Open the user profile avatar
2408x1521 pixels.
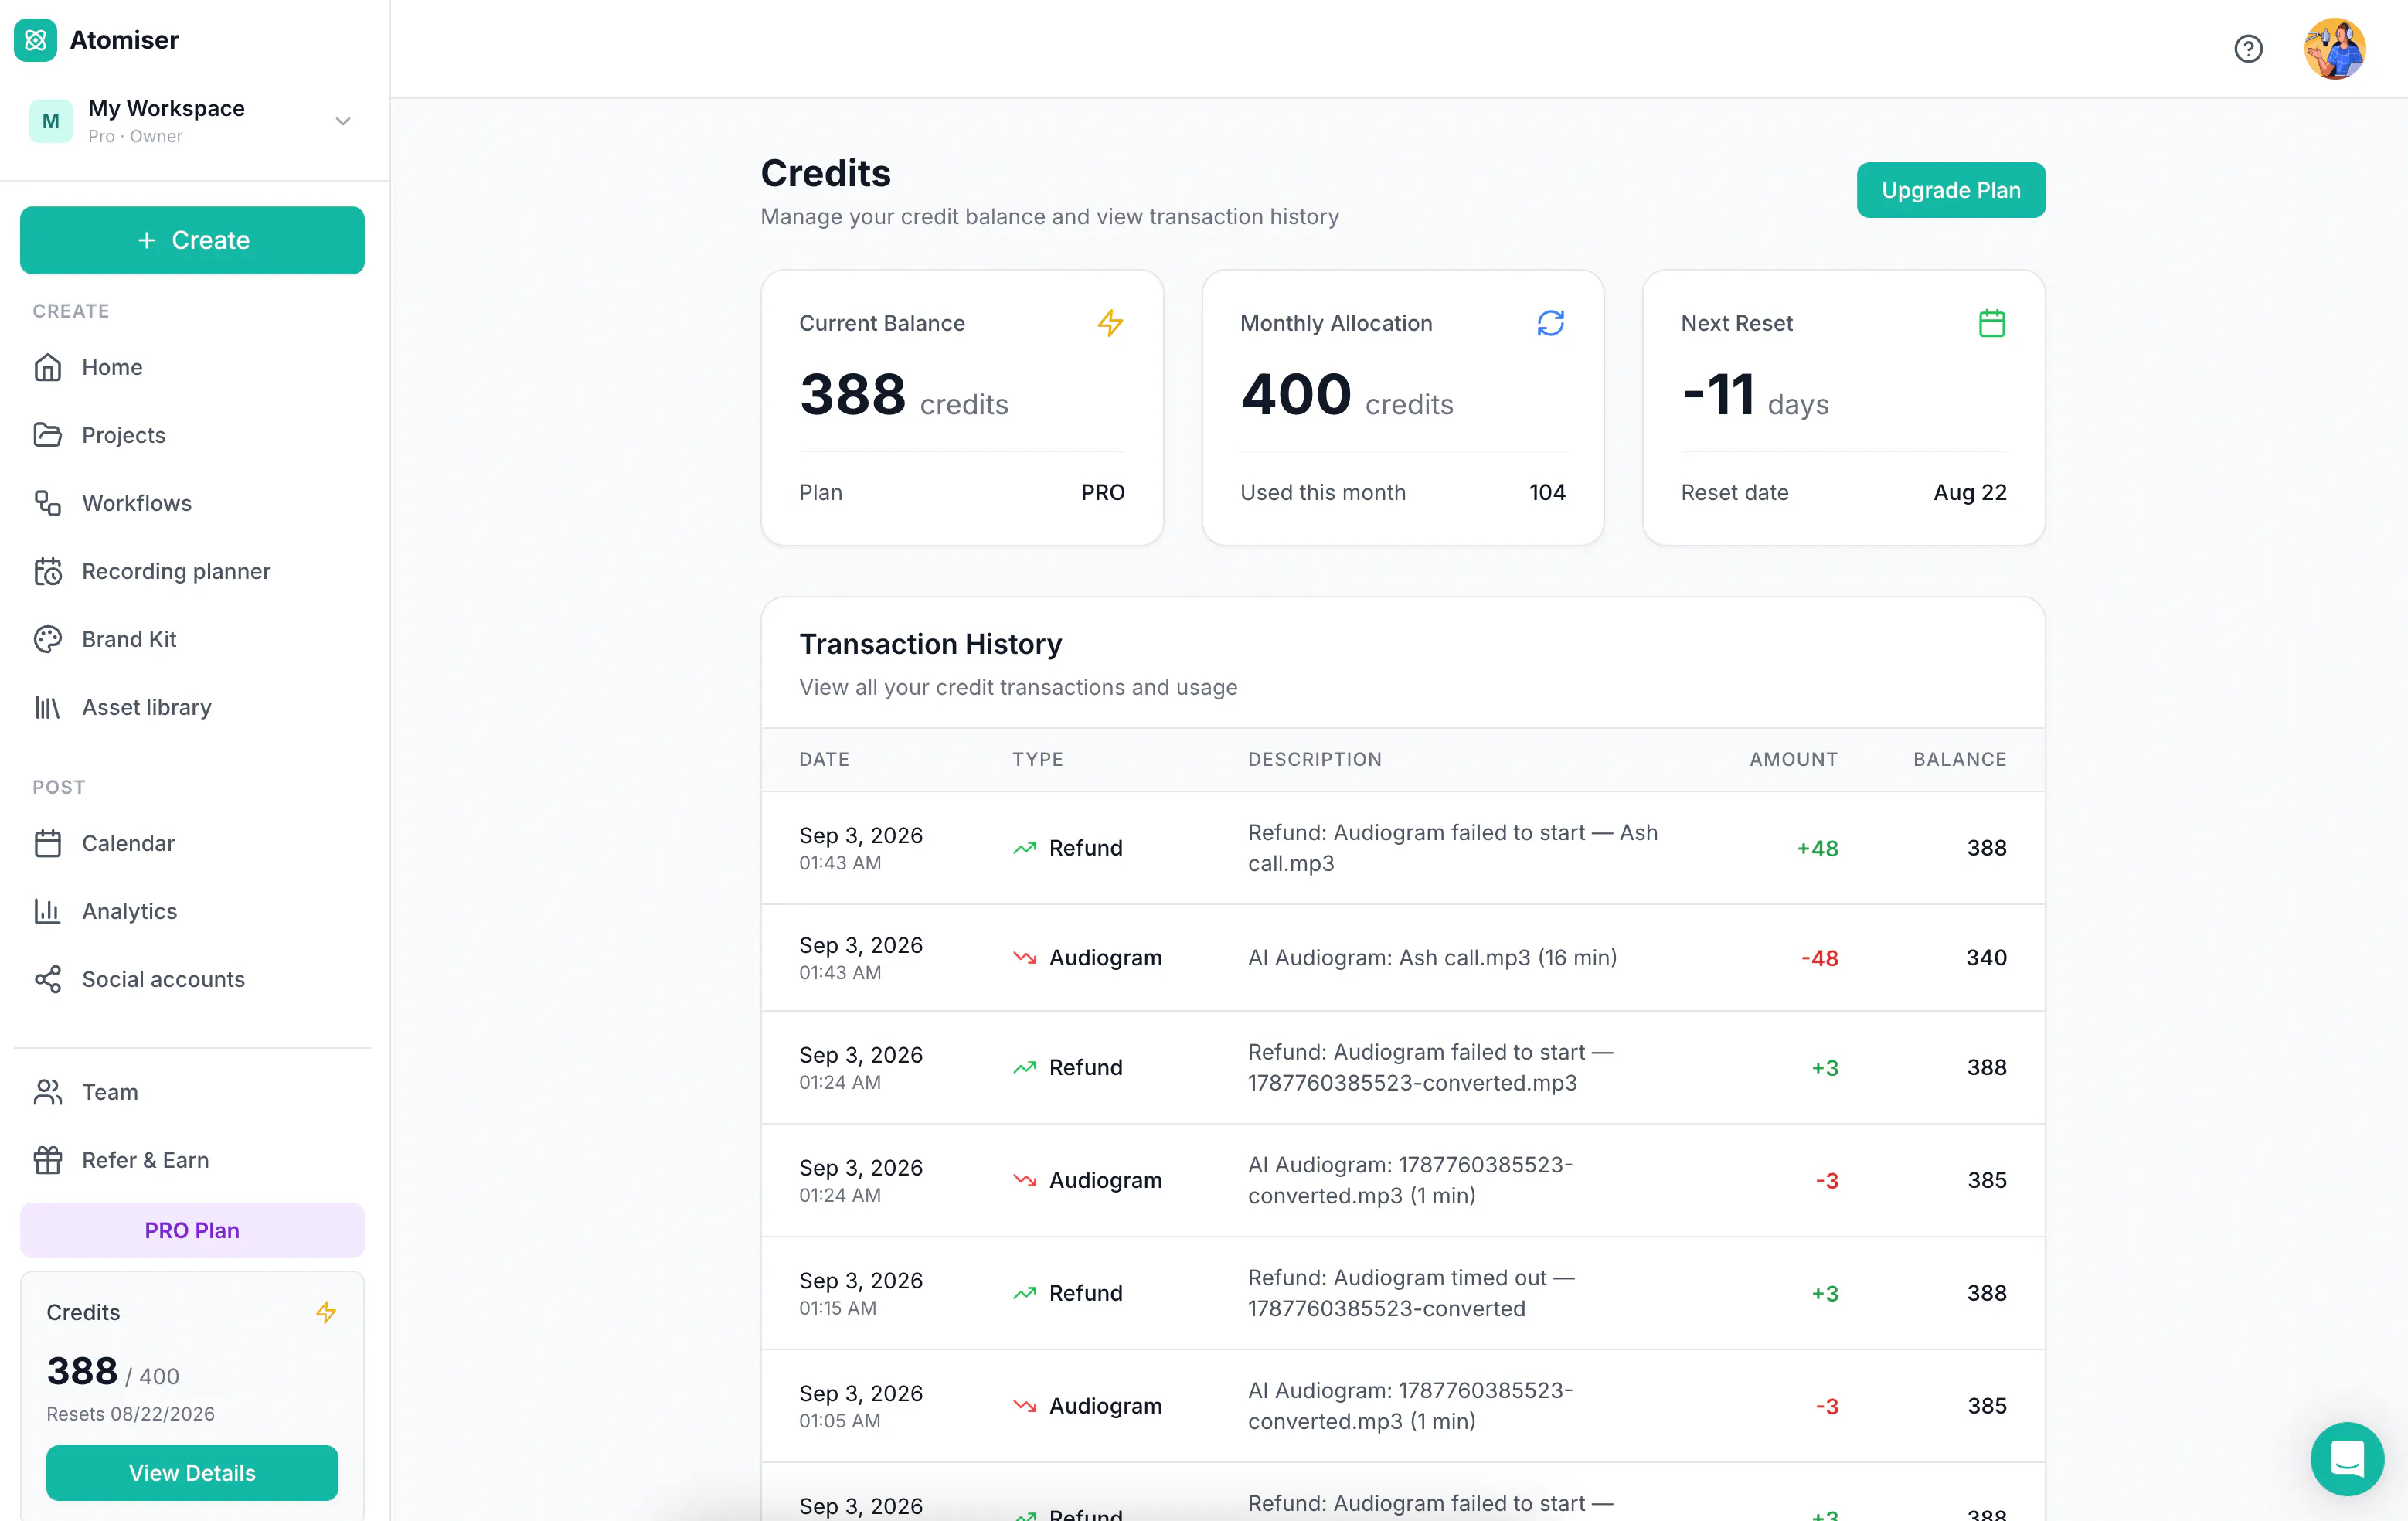tap(2334, 49)
